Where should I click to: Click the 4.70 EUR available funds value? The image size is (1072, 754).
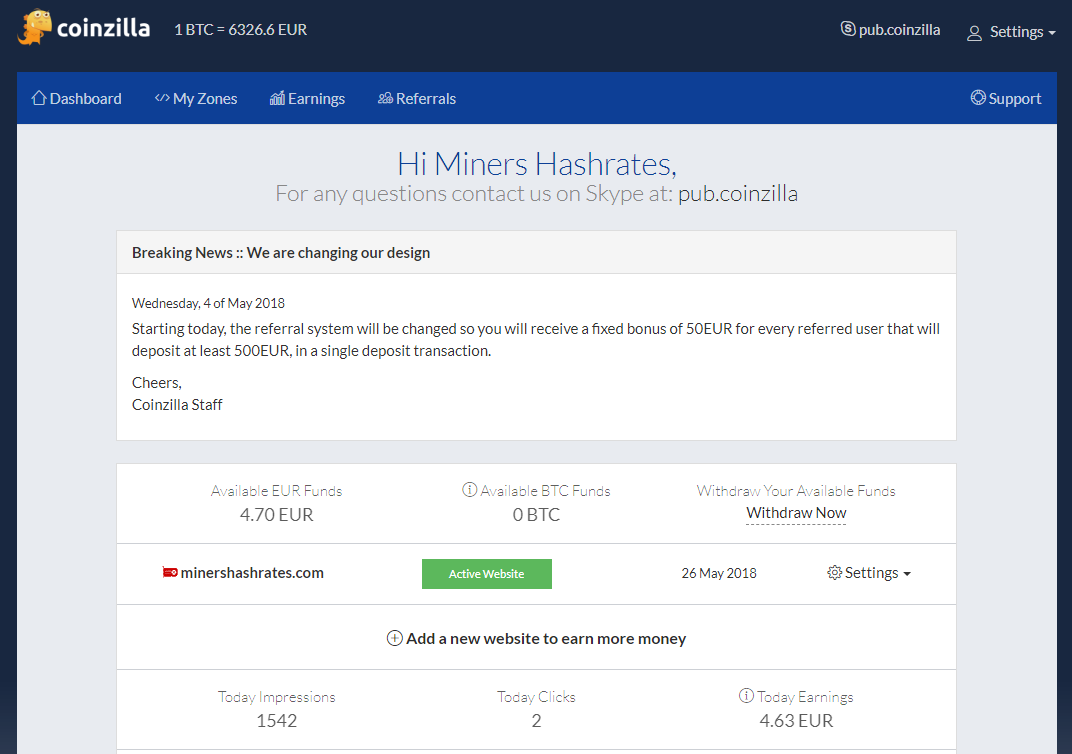(x=276, y=515)
